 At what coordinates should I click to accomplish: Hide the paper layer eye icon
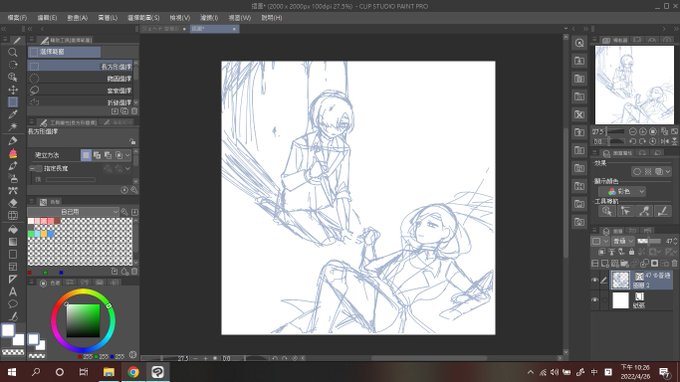coord(595,300)
